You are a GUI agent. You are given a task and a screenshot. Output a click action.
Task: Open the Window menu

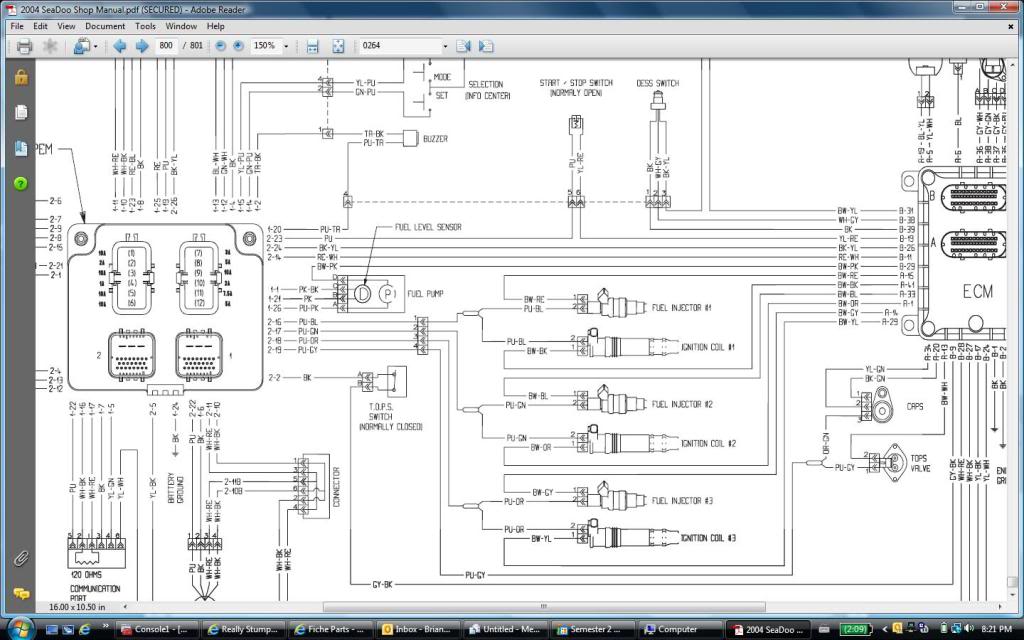[181, 26]
